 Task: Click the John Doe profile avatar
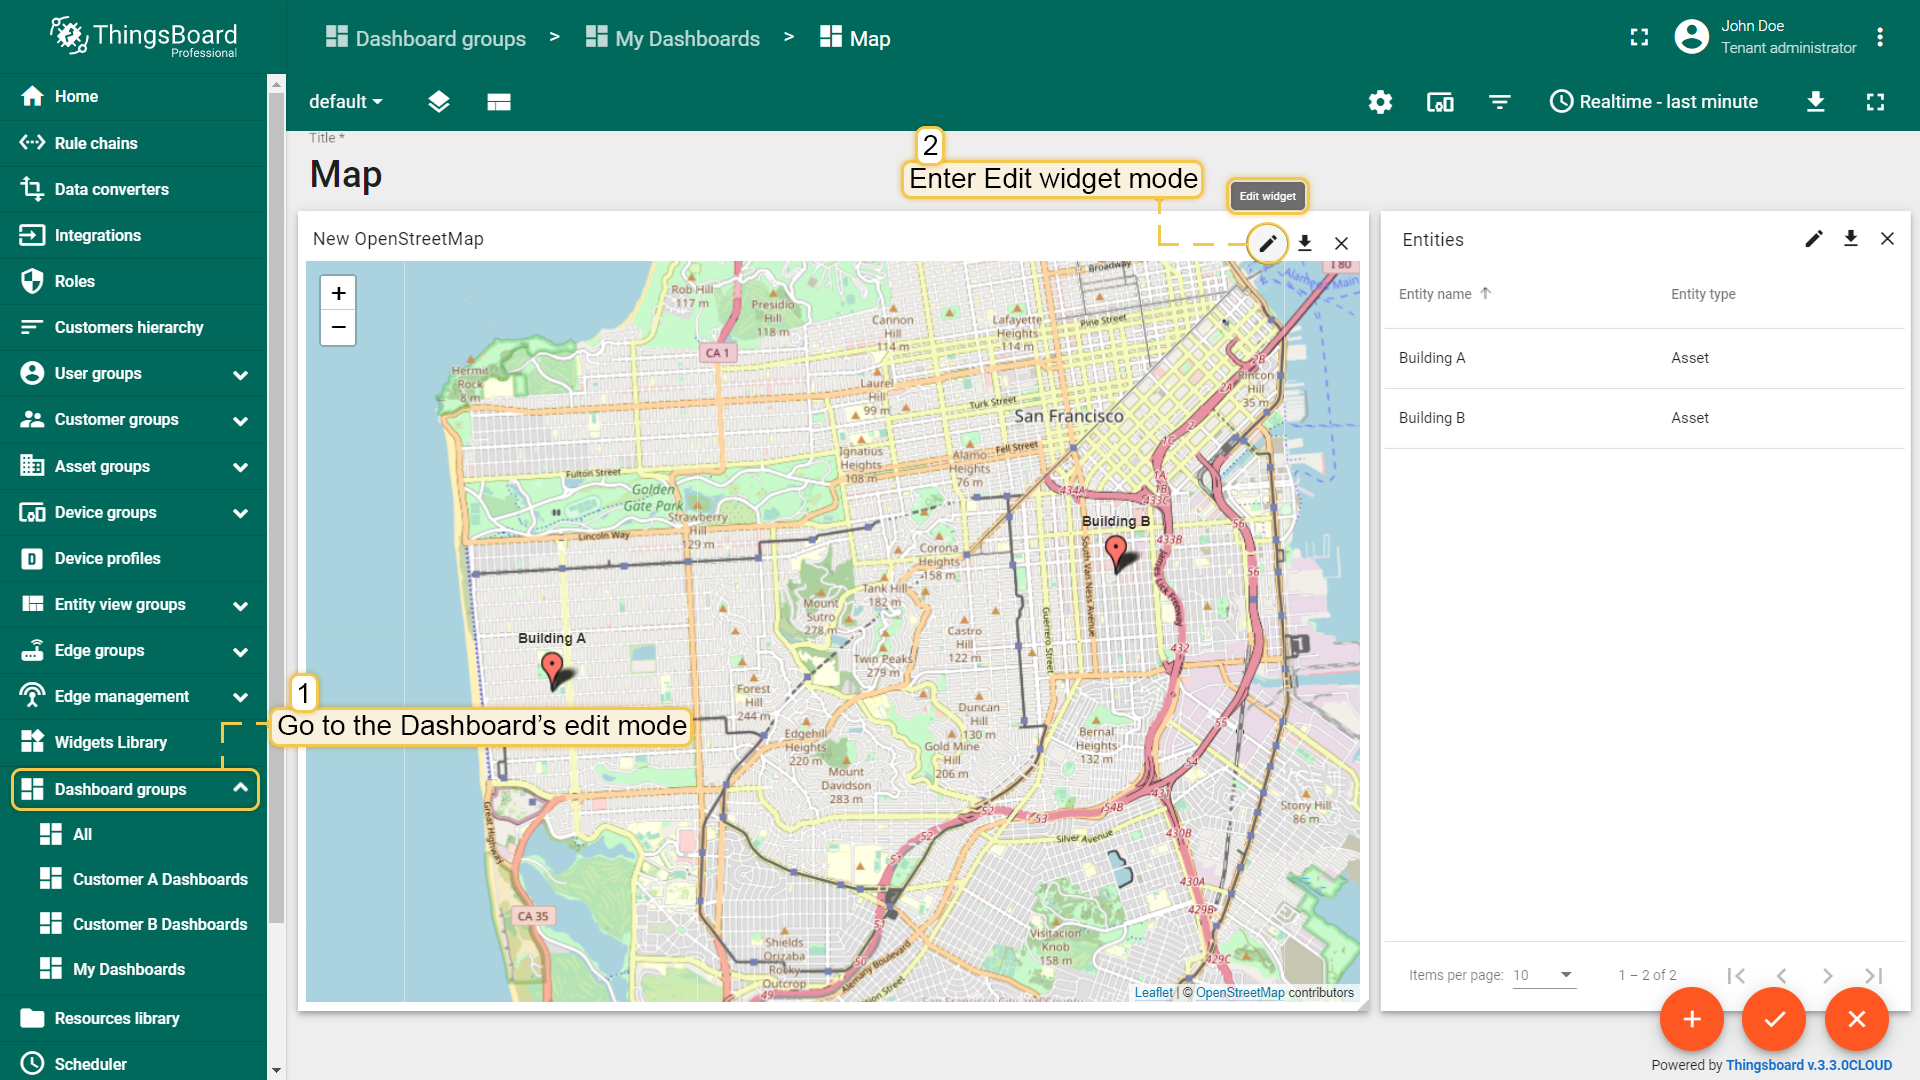click(x=1691, y=37)
